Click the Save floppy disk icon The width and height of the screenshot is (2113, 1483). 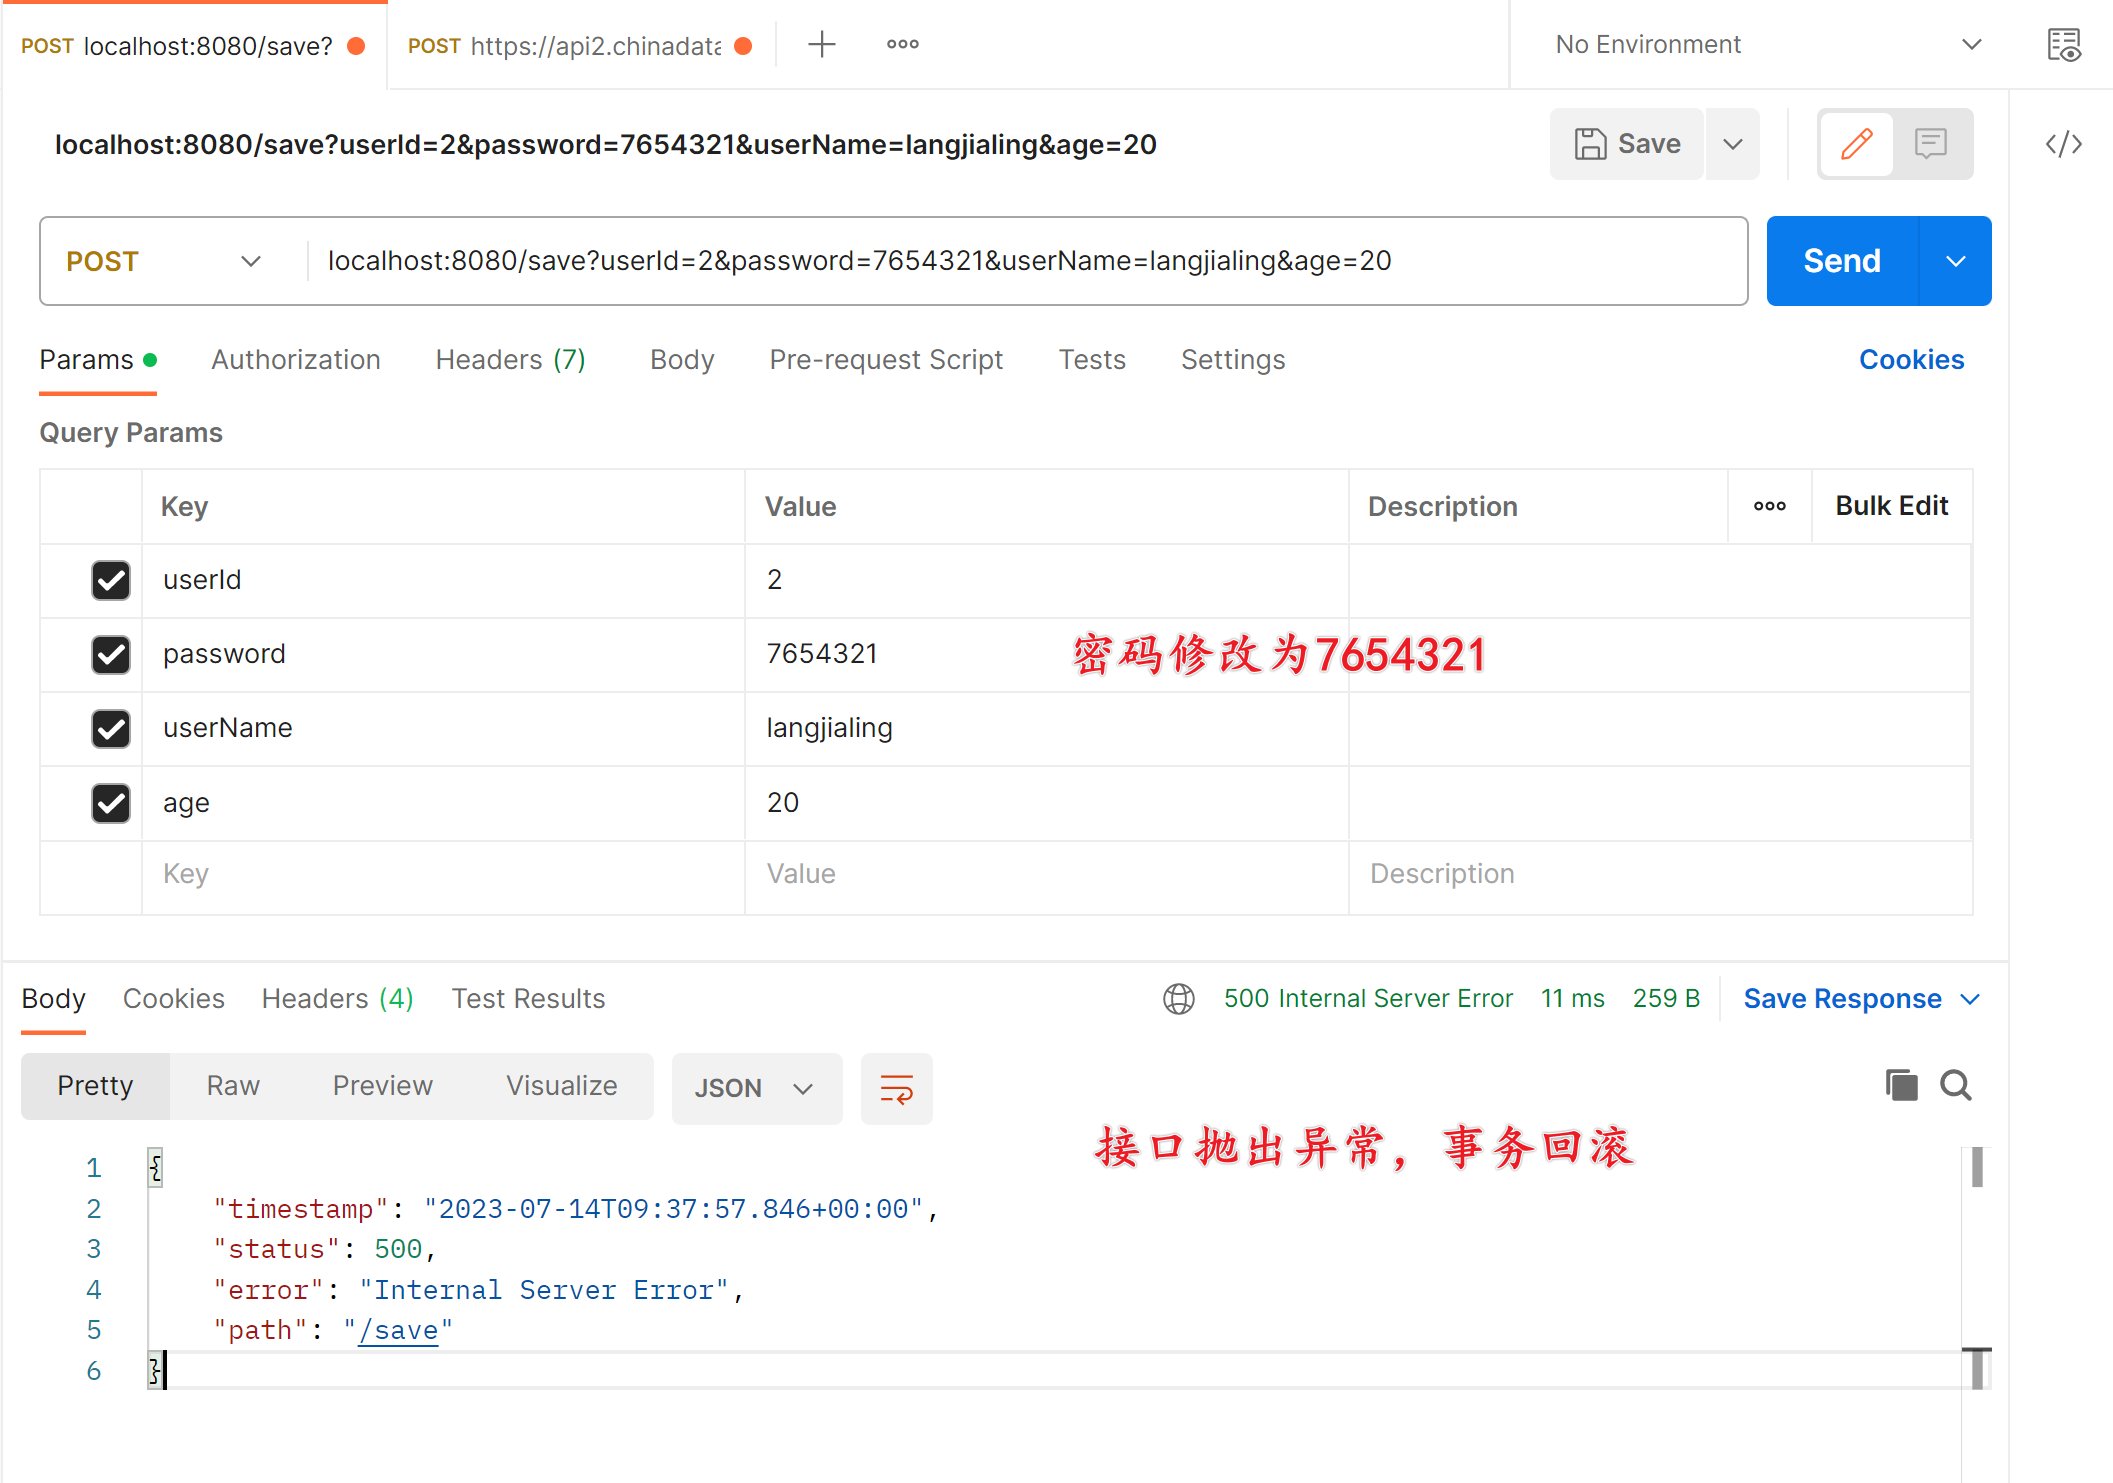tap(1590, 144)
